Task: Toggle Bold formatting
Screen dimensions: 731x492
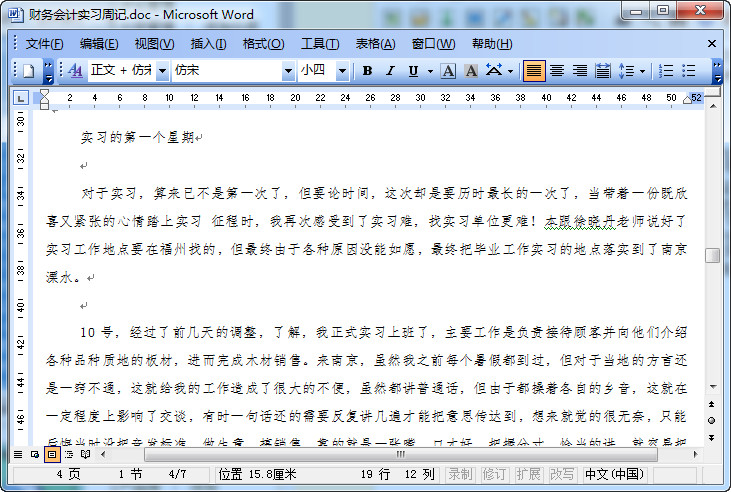Action: [x=367, y=71]
